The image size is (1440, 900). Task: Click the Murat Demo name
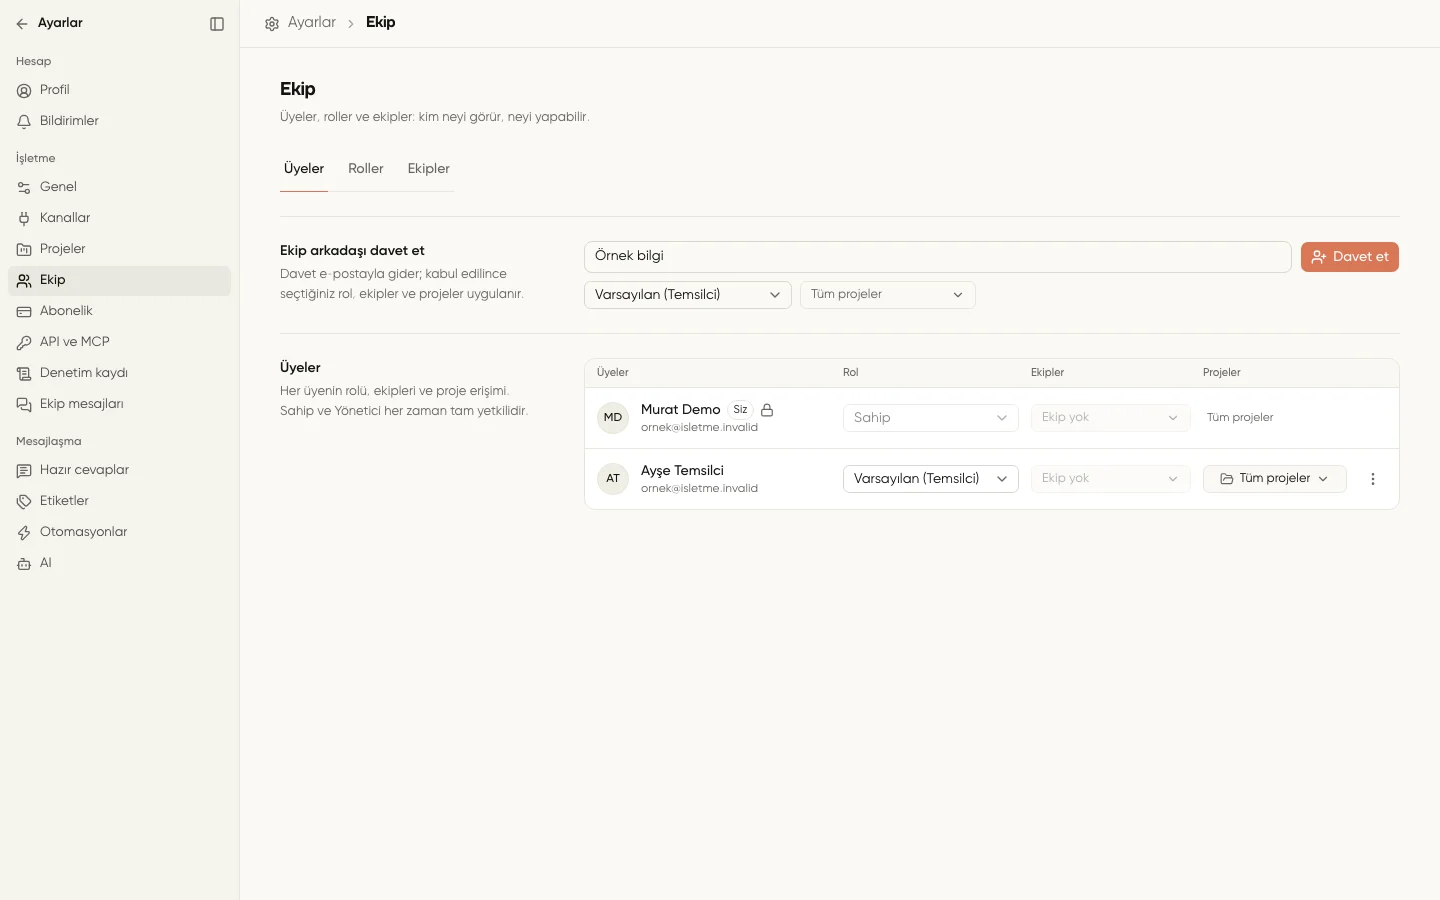click(680, 410)
